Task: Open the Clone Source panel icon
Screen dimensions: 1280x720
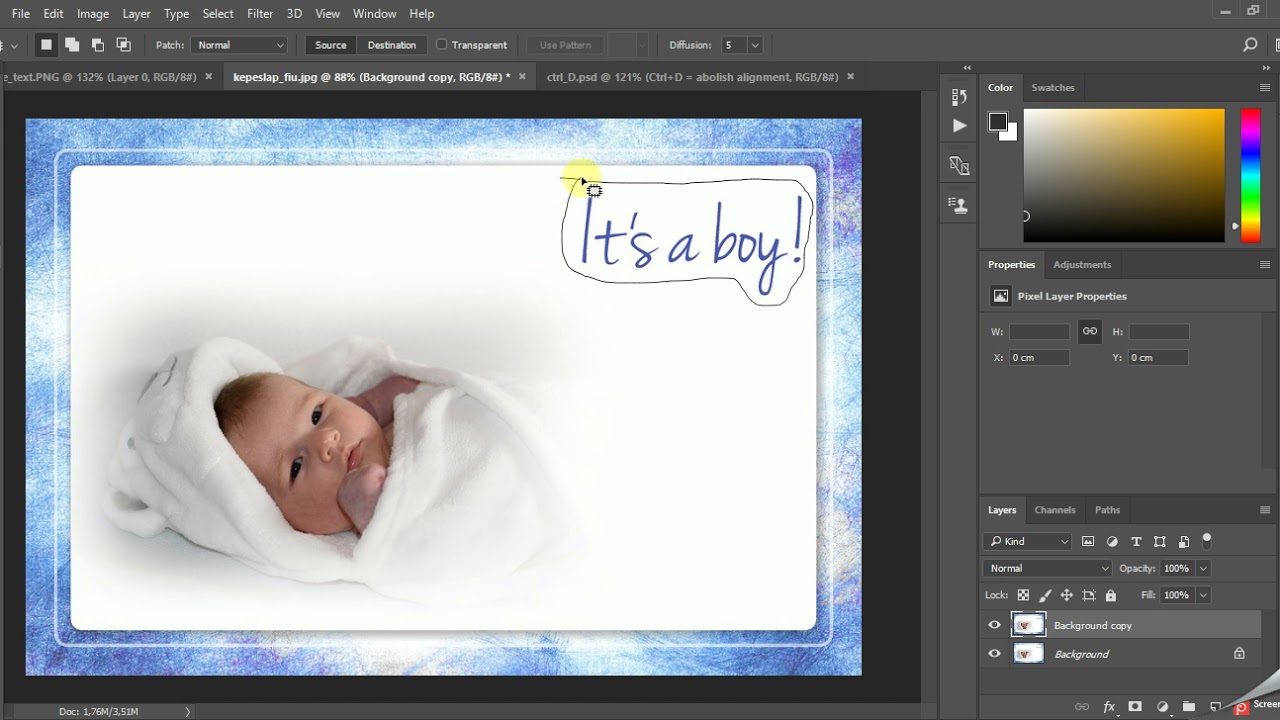Action: coord(960,206)
